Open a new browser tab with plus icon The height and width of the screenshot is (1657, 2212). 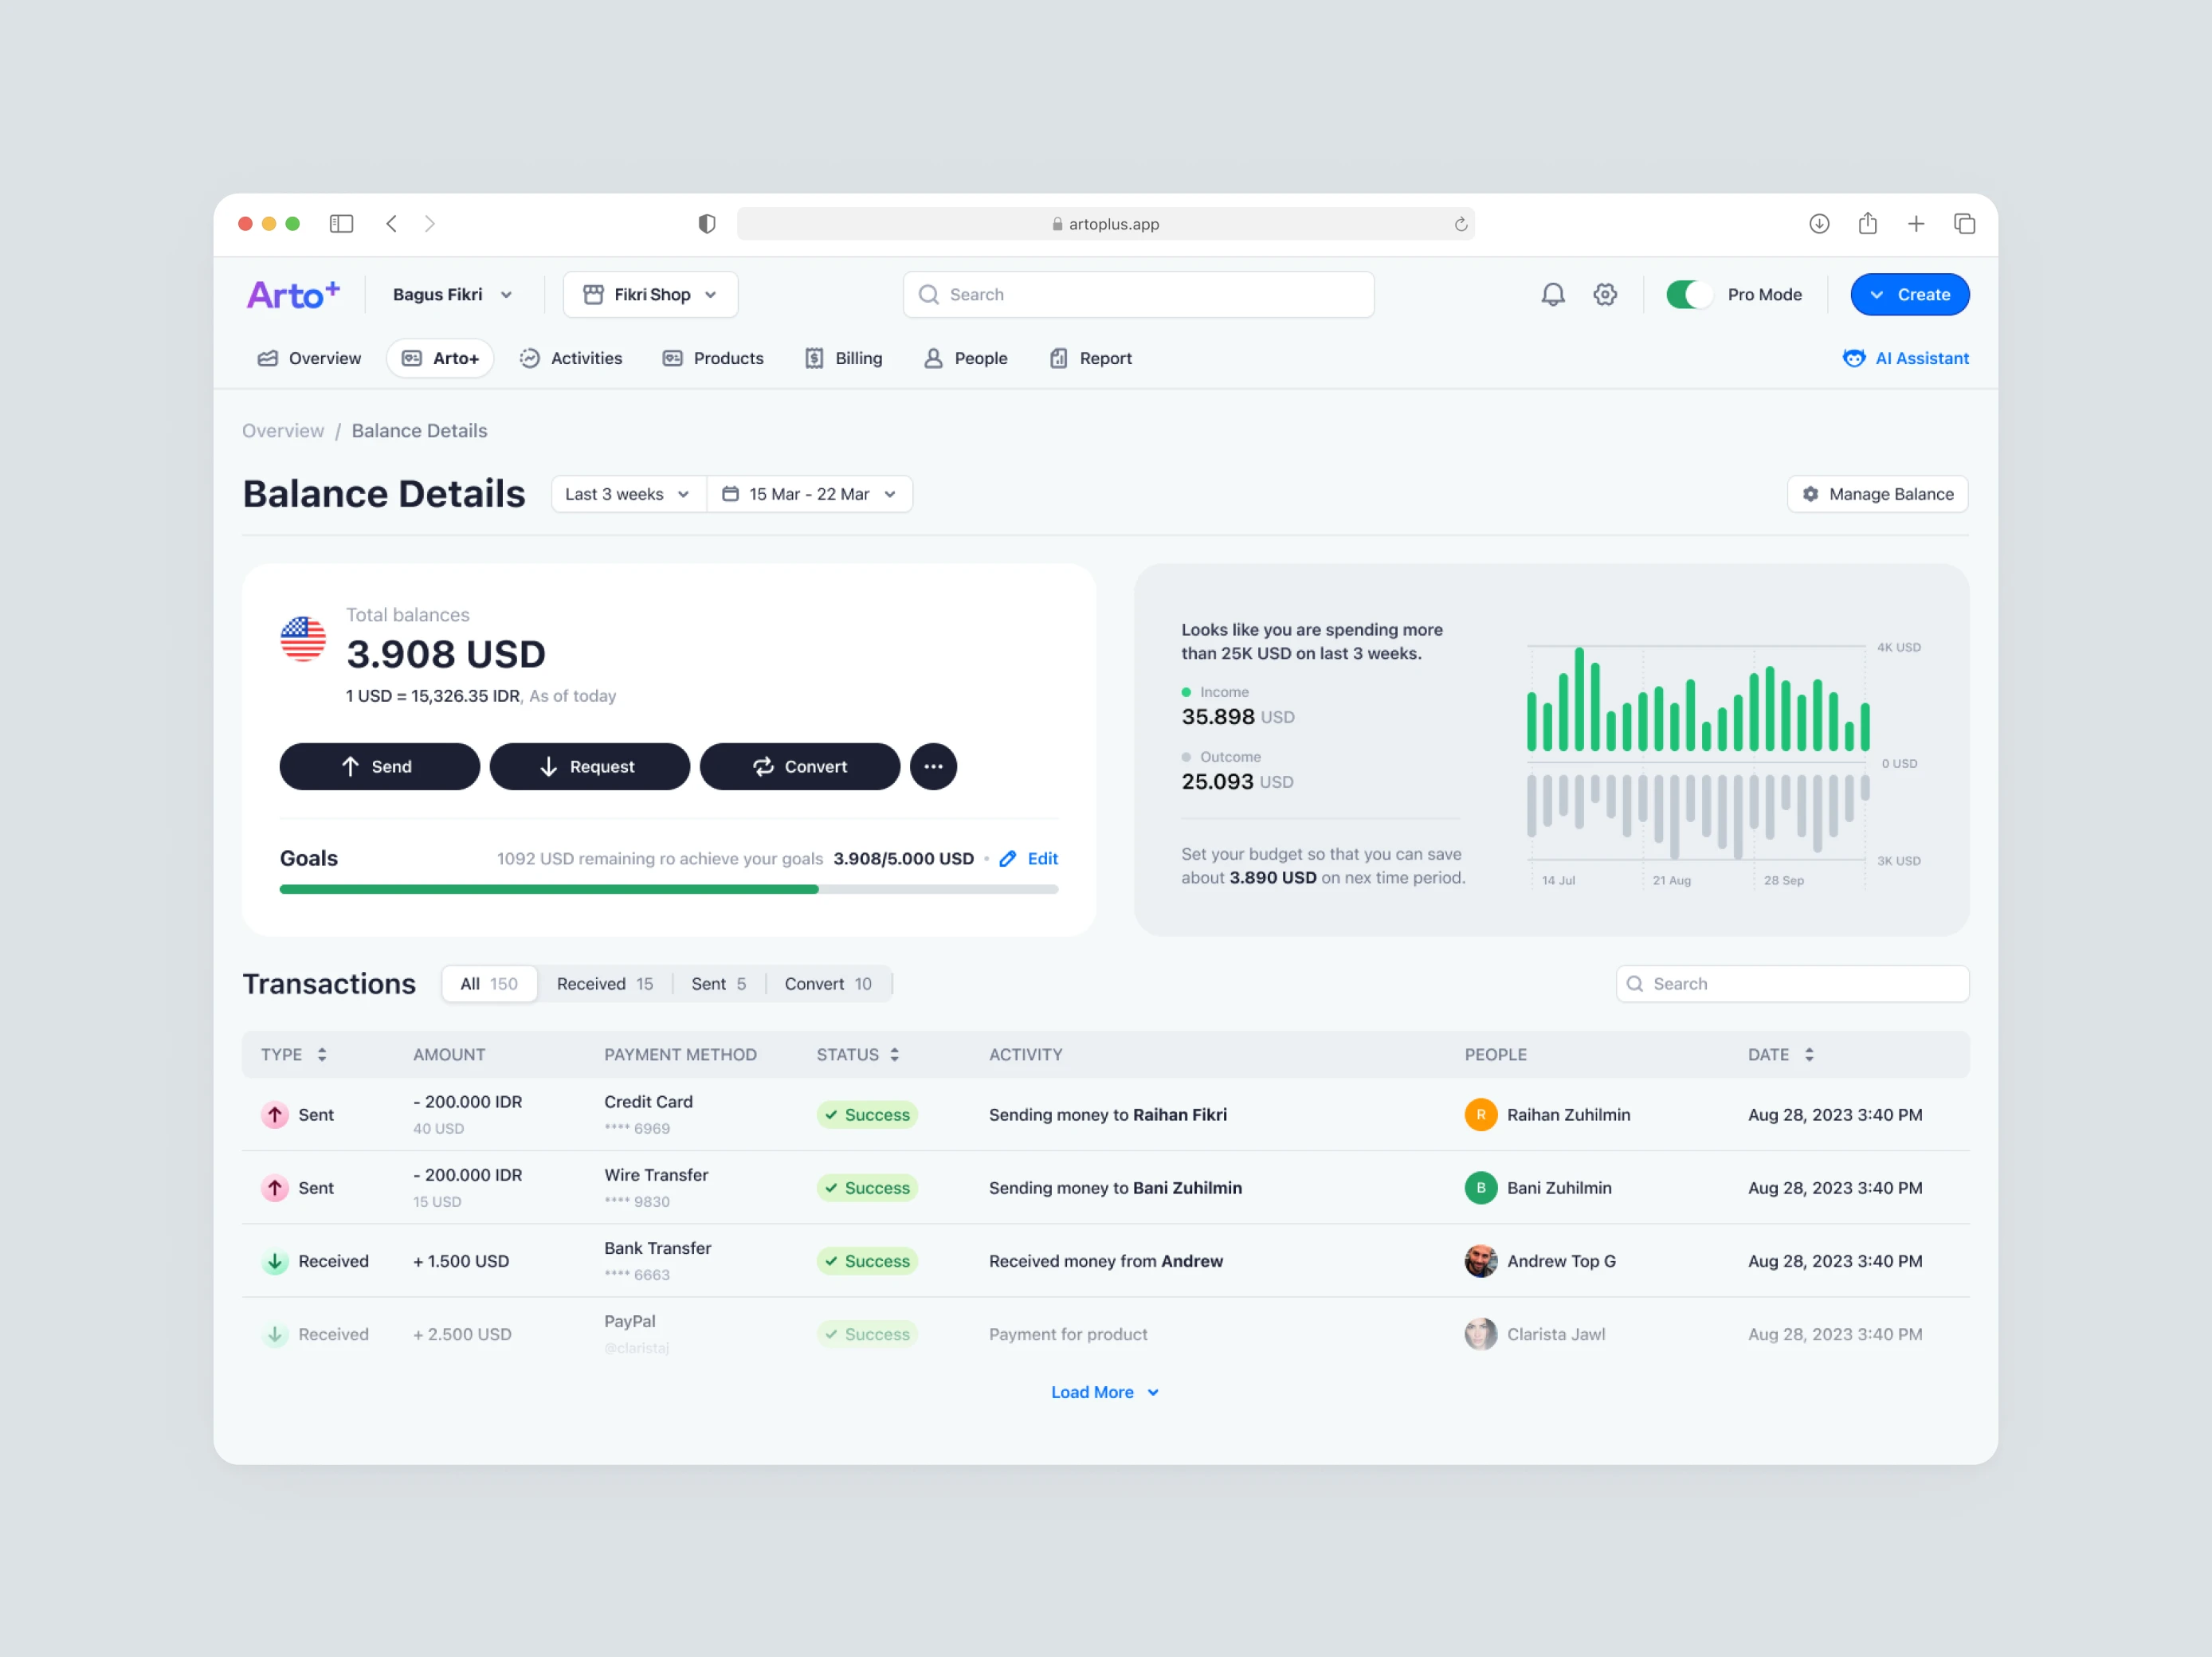(x=1915, y=223)
